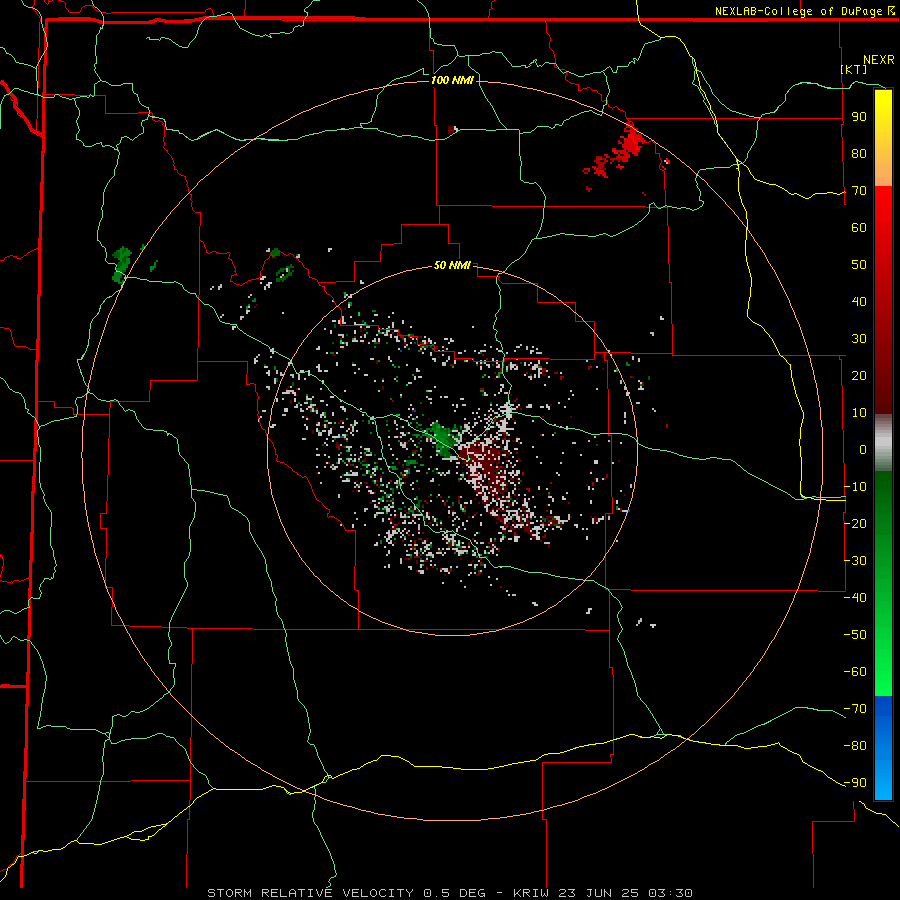Click the -30 value on the velocity scale
Image resolution: width=900 pixels, height=900 pixels.
point(856,561)
